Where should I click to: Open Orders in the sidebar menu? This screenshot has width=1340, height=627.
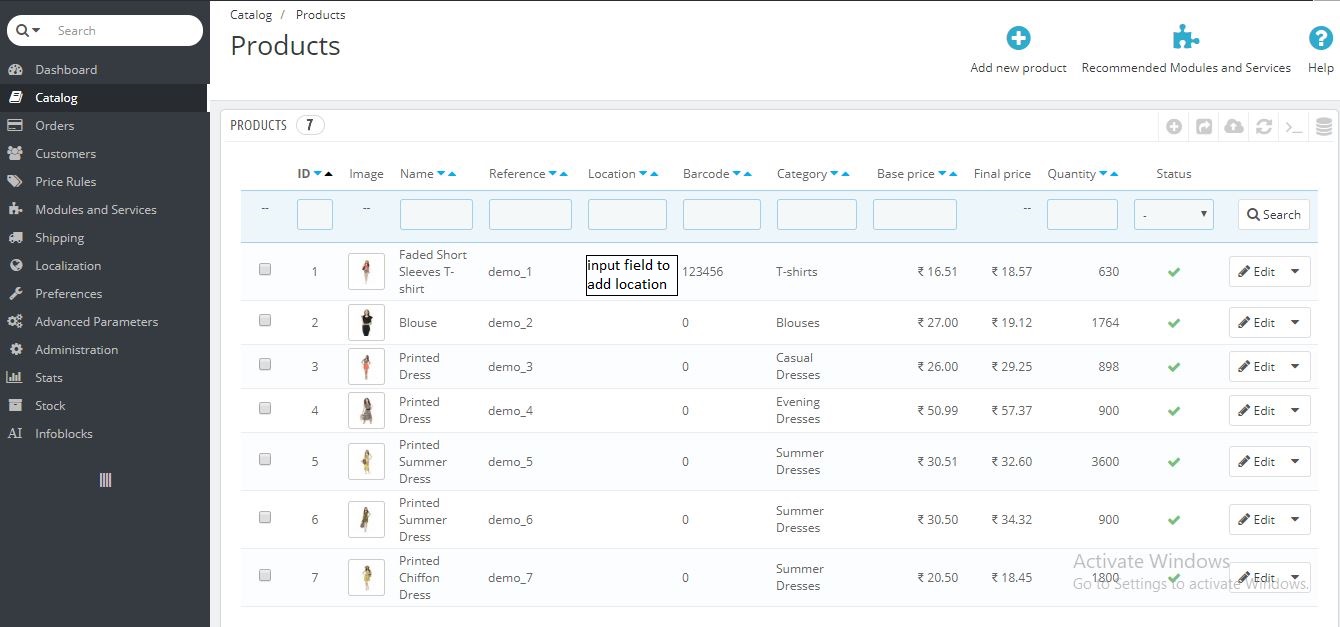click(x=54, y=126)
